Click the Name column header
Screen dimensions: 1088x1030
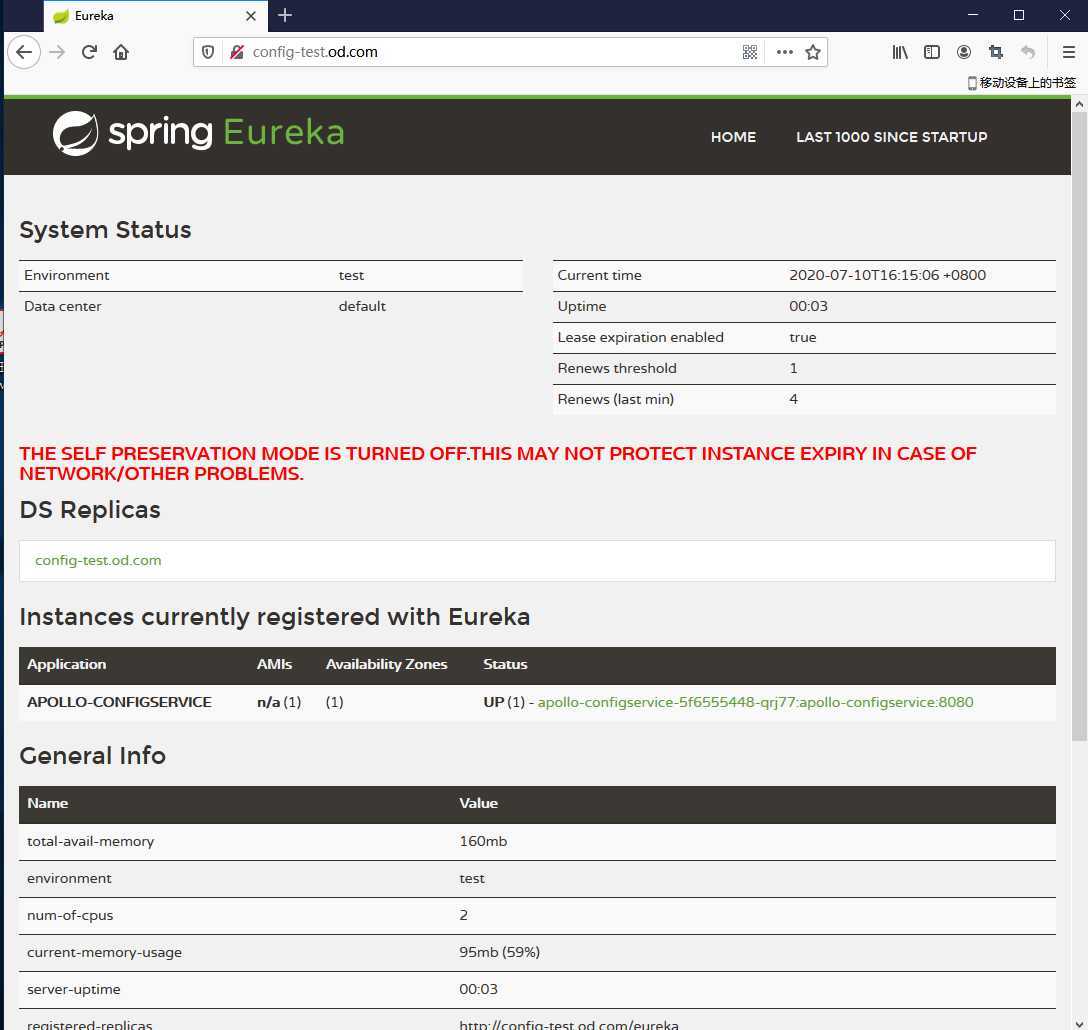coord(48,803)
